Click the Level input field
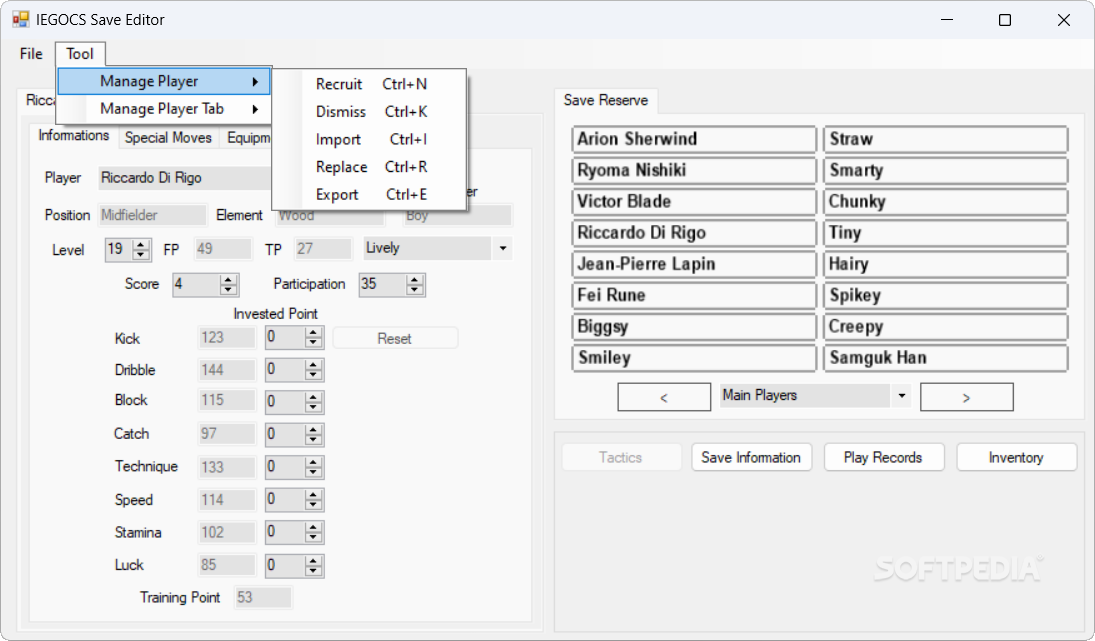Image resolution: width=1095 pixels, height=641 pixels. tap(119, 249)
